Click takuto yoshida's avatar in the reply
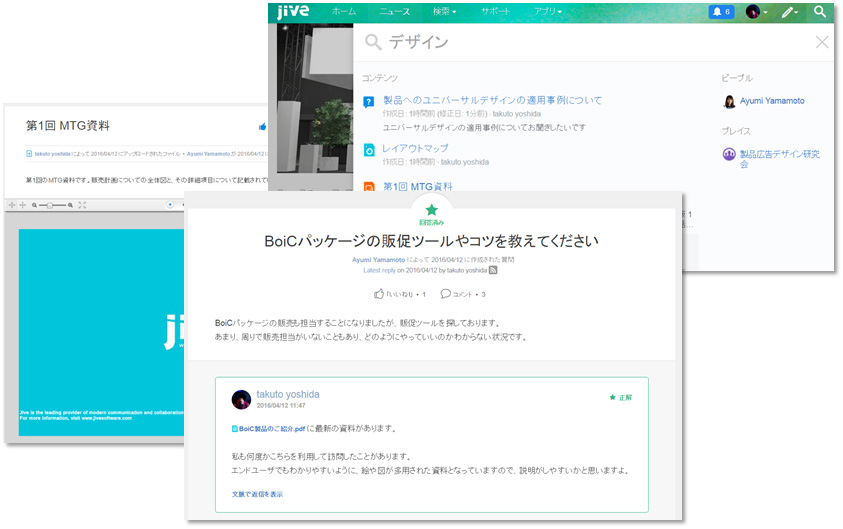The height and width of the screenshot is (529, 843). [x=241, y=399]
